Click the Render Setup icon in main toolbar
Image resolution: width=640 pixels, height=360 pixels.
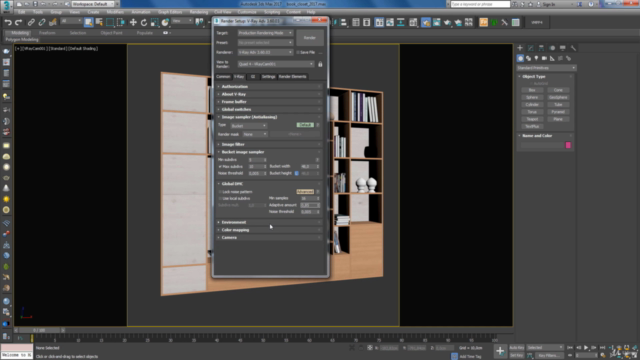426,22
